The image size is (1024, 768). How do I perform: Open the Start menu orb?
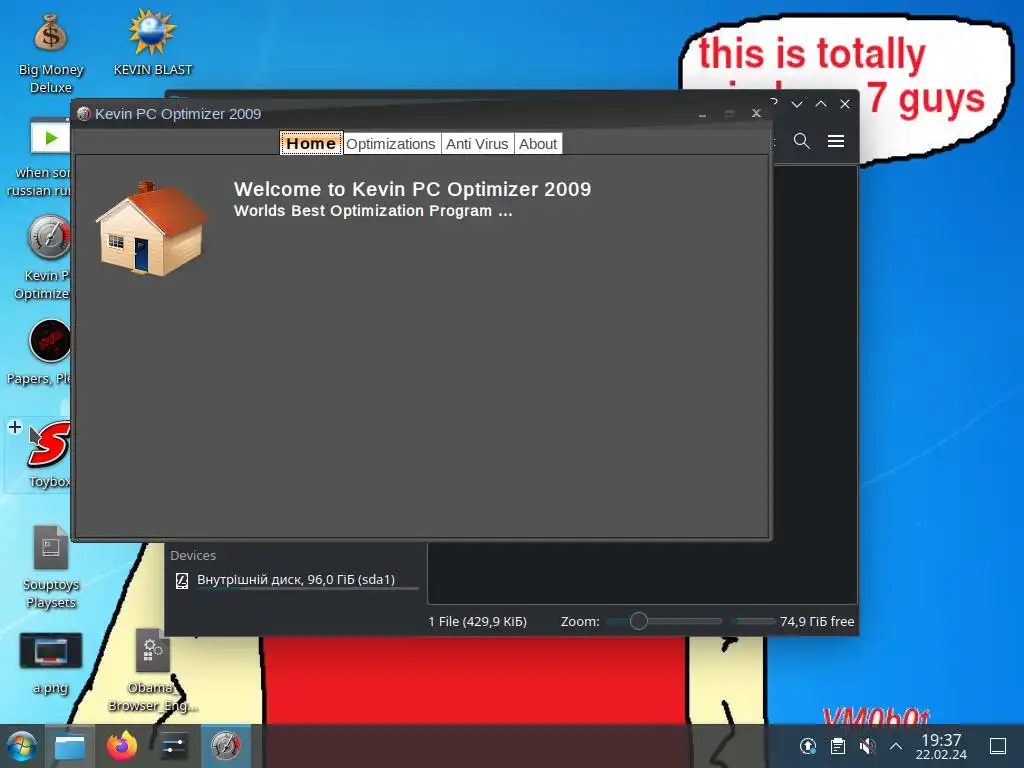click(x=22, y=746)
